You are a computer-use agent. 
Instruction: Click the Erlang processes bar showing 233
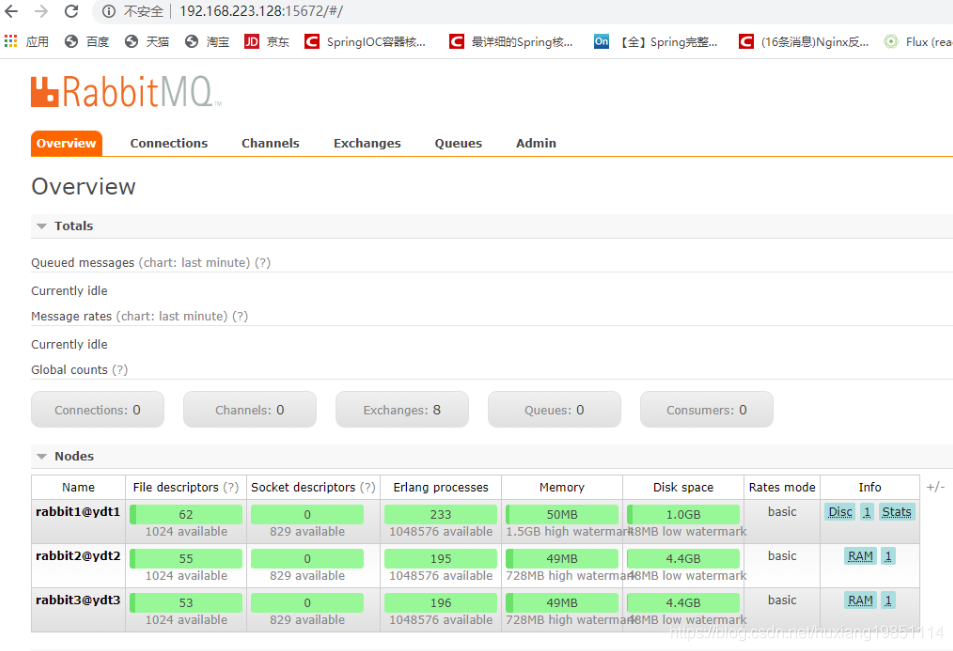tap(441, 514)
